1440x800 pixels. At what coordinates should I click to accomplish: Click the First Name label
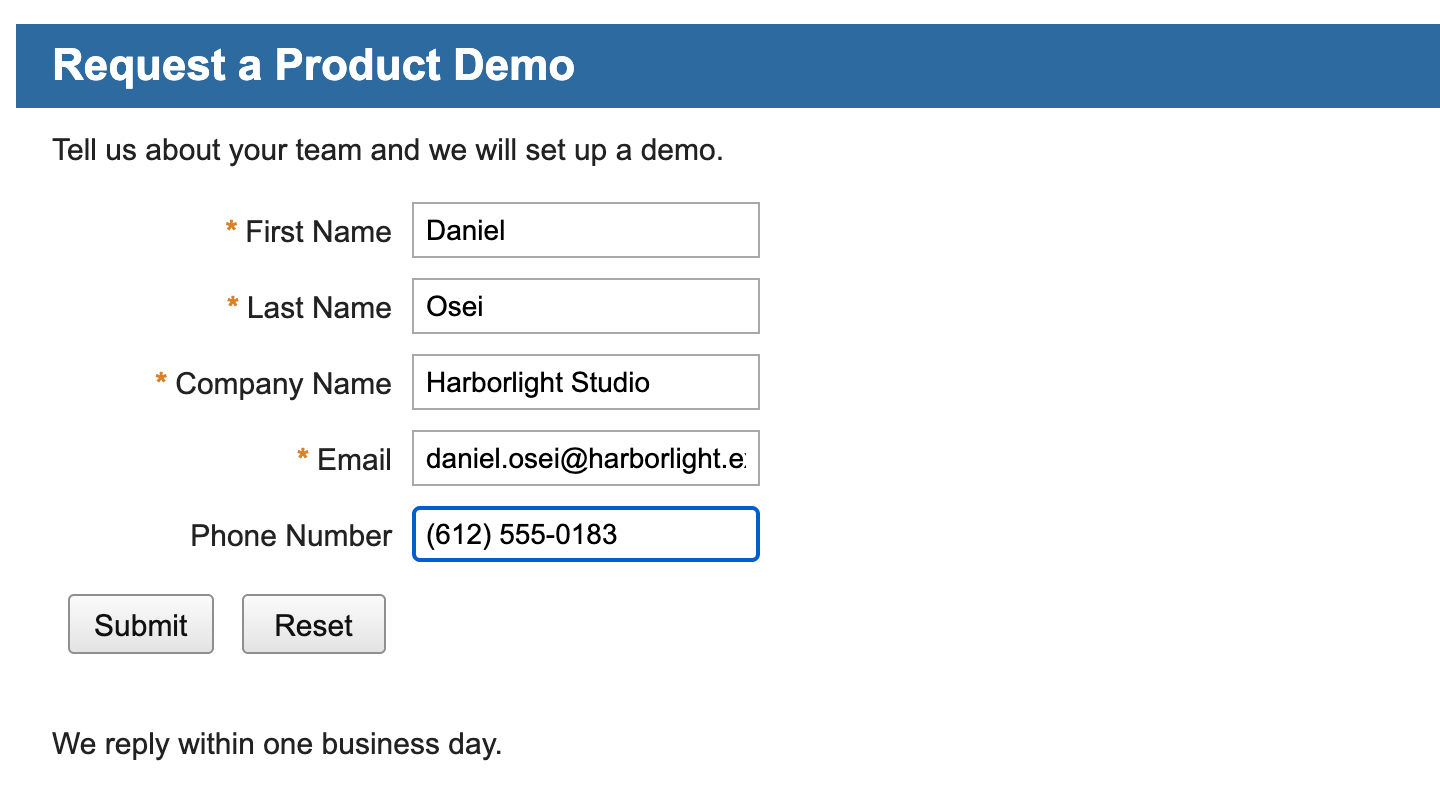[x=318, y=232]
